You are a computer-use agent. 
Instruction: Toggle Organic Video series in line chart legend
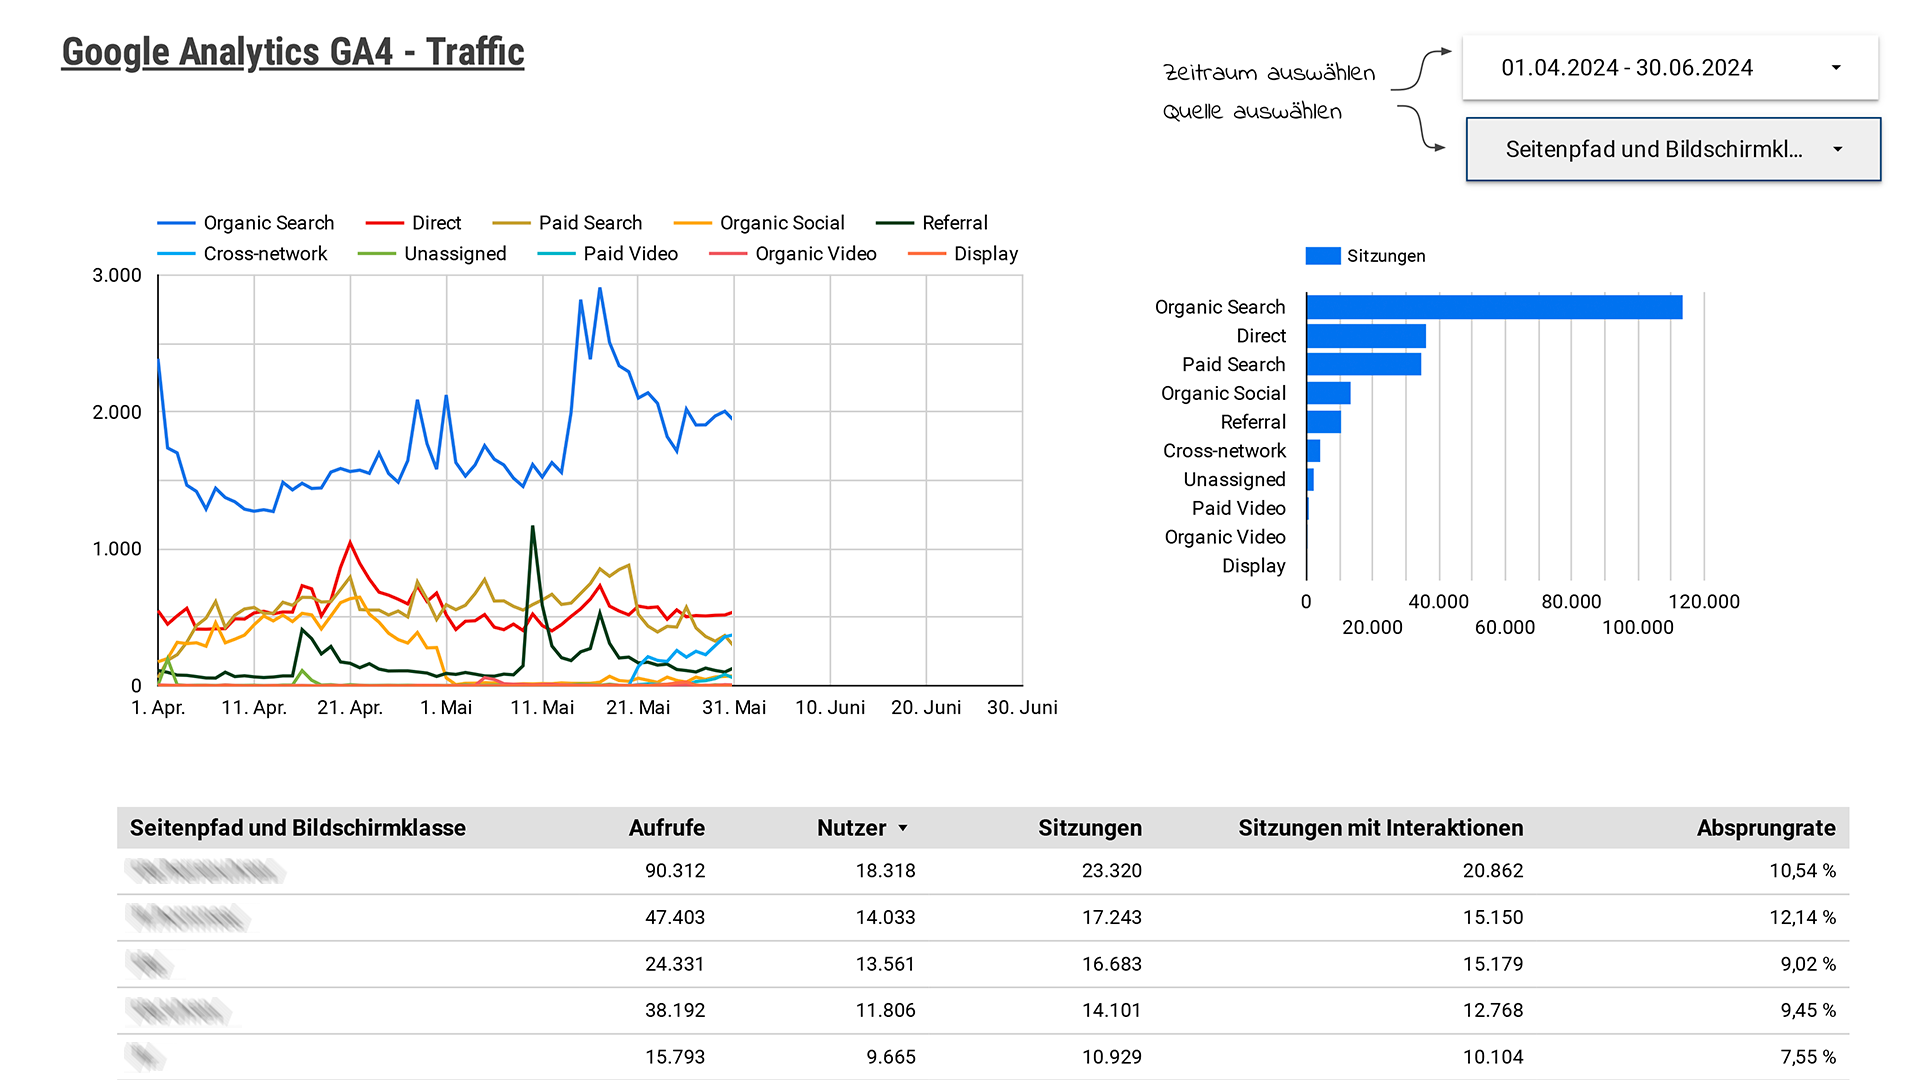792,254
